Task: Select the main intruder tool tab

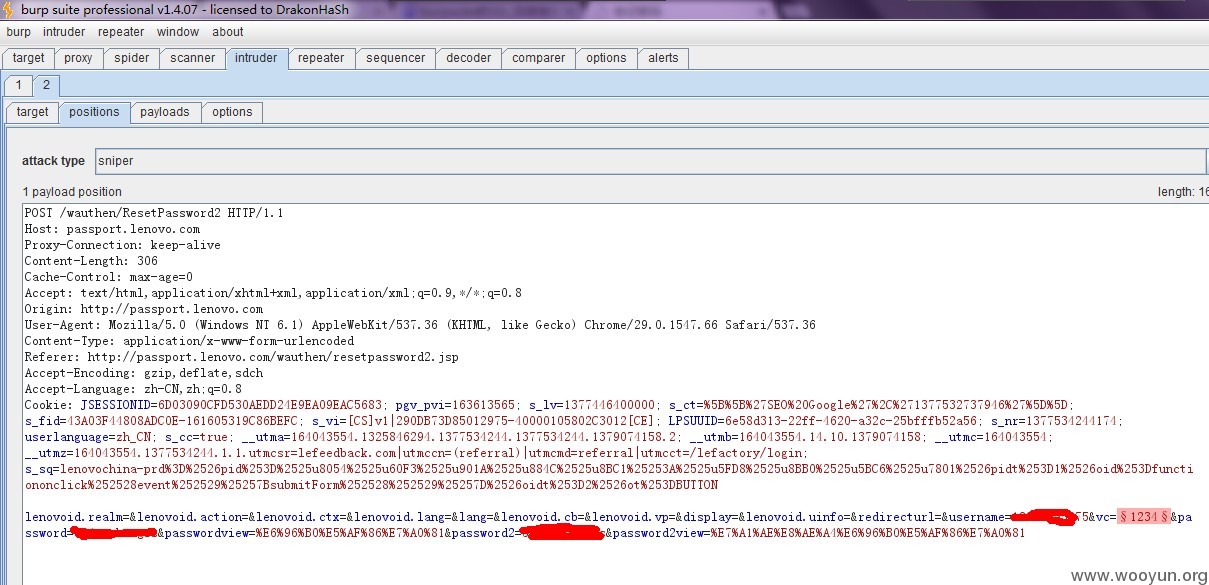Action: click(x=256, y=58)
